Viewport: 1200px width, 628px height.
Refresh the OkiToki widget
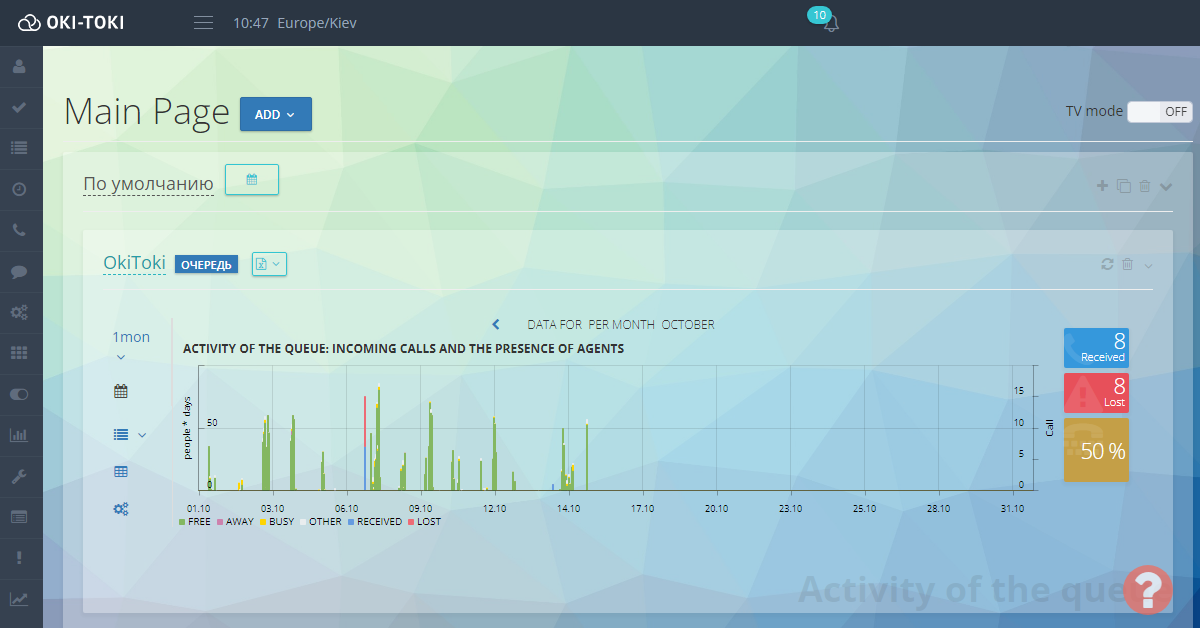1107,264
